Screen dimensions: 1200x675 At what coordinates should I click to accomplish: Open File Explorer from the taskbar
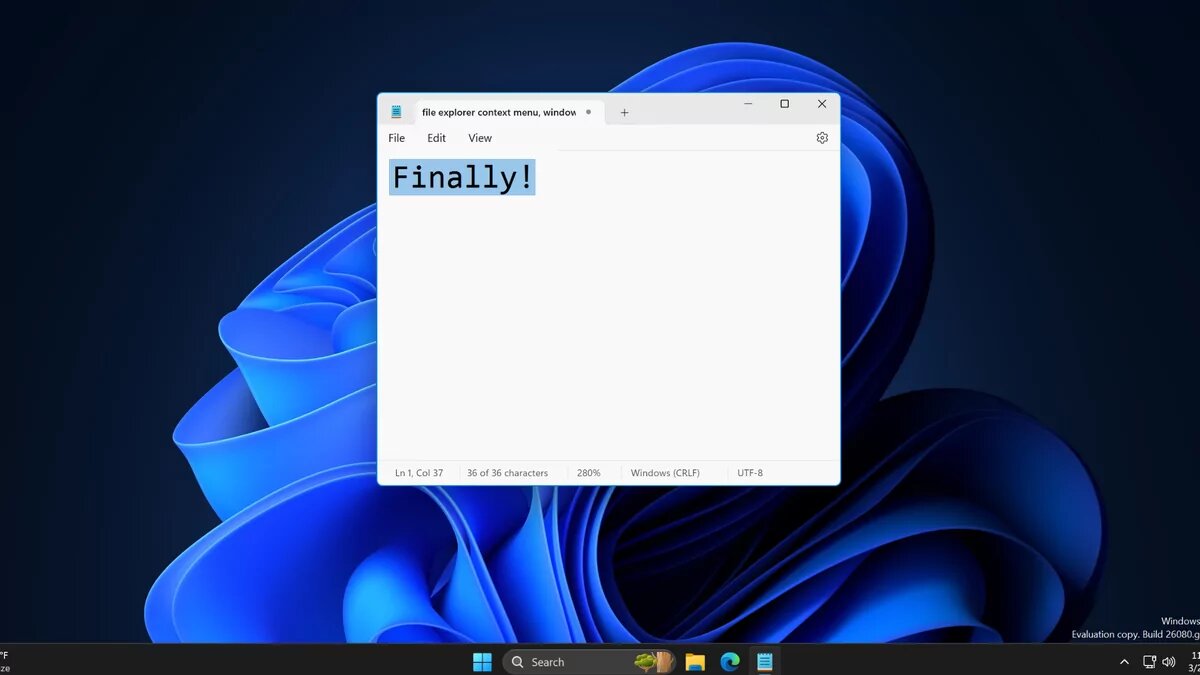coord(695,662)
